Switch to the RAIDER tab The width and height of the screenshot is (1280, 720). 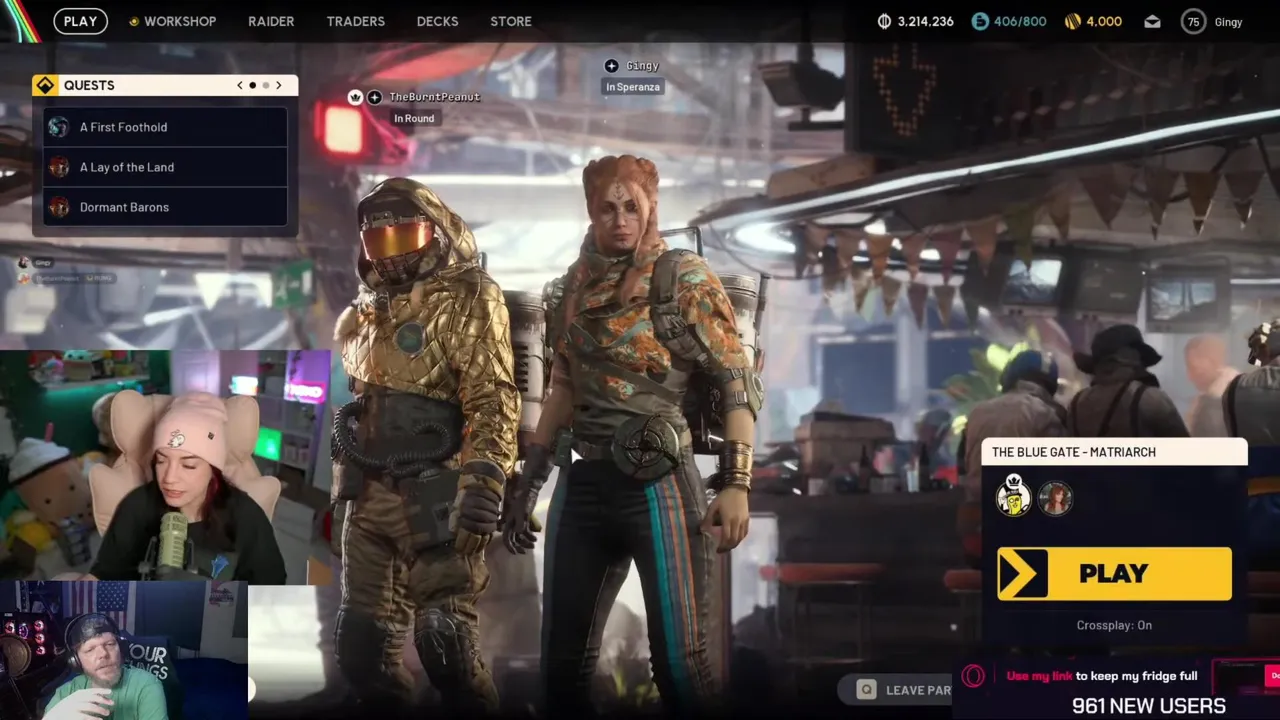coord(271,21)
